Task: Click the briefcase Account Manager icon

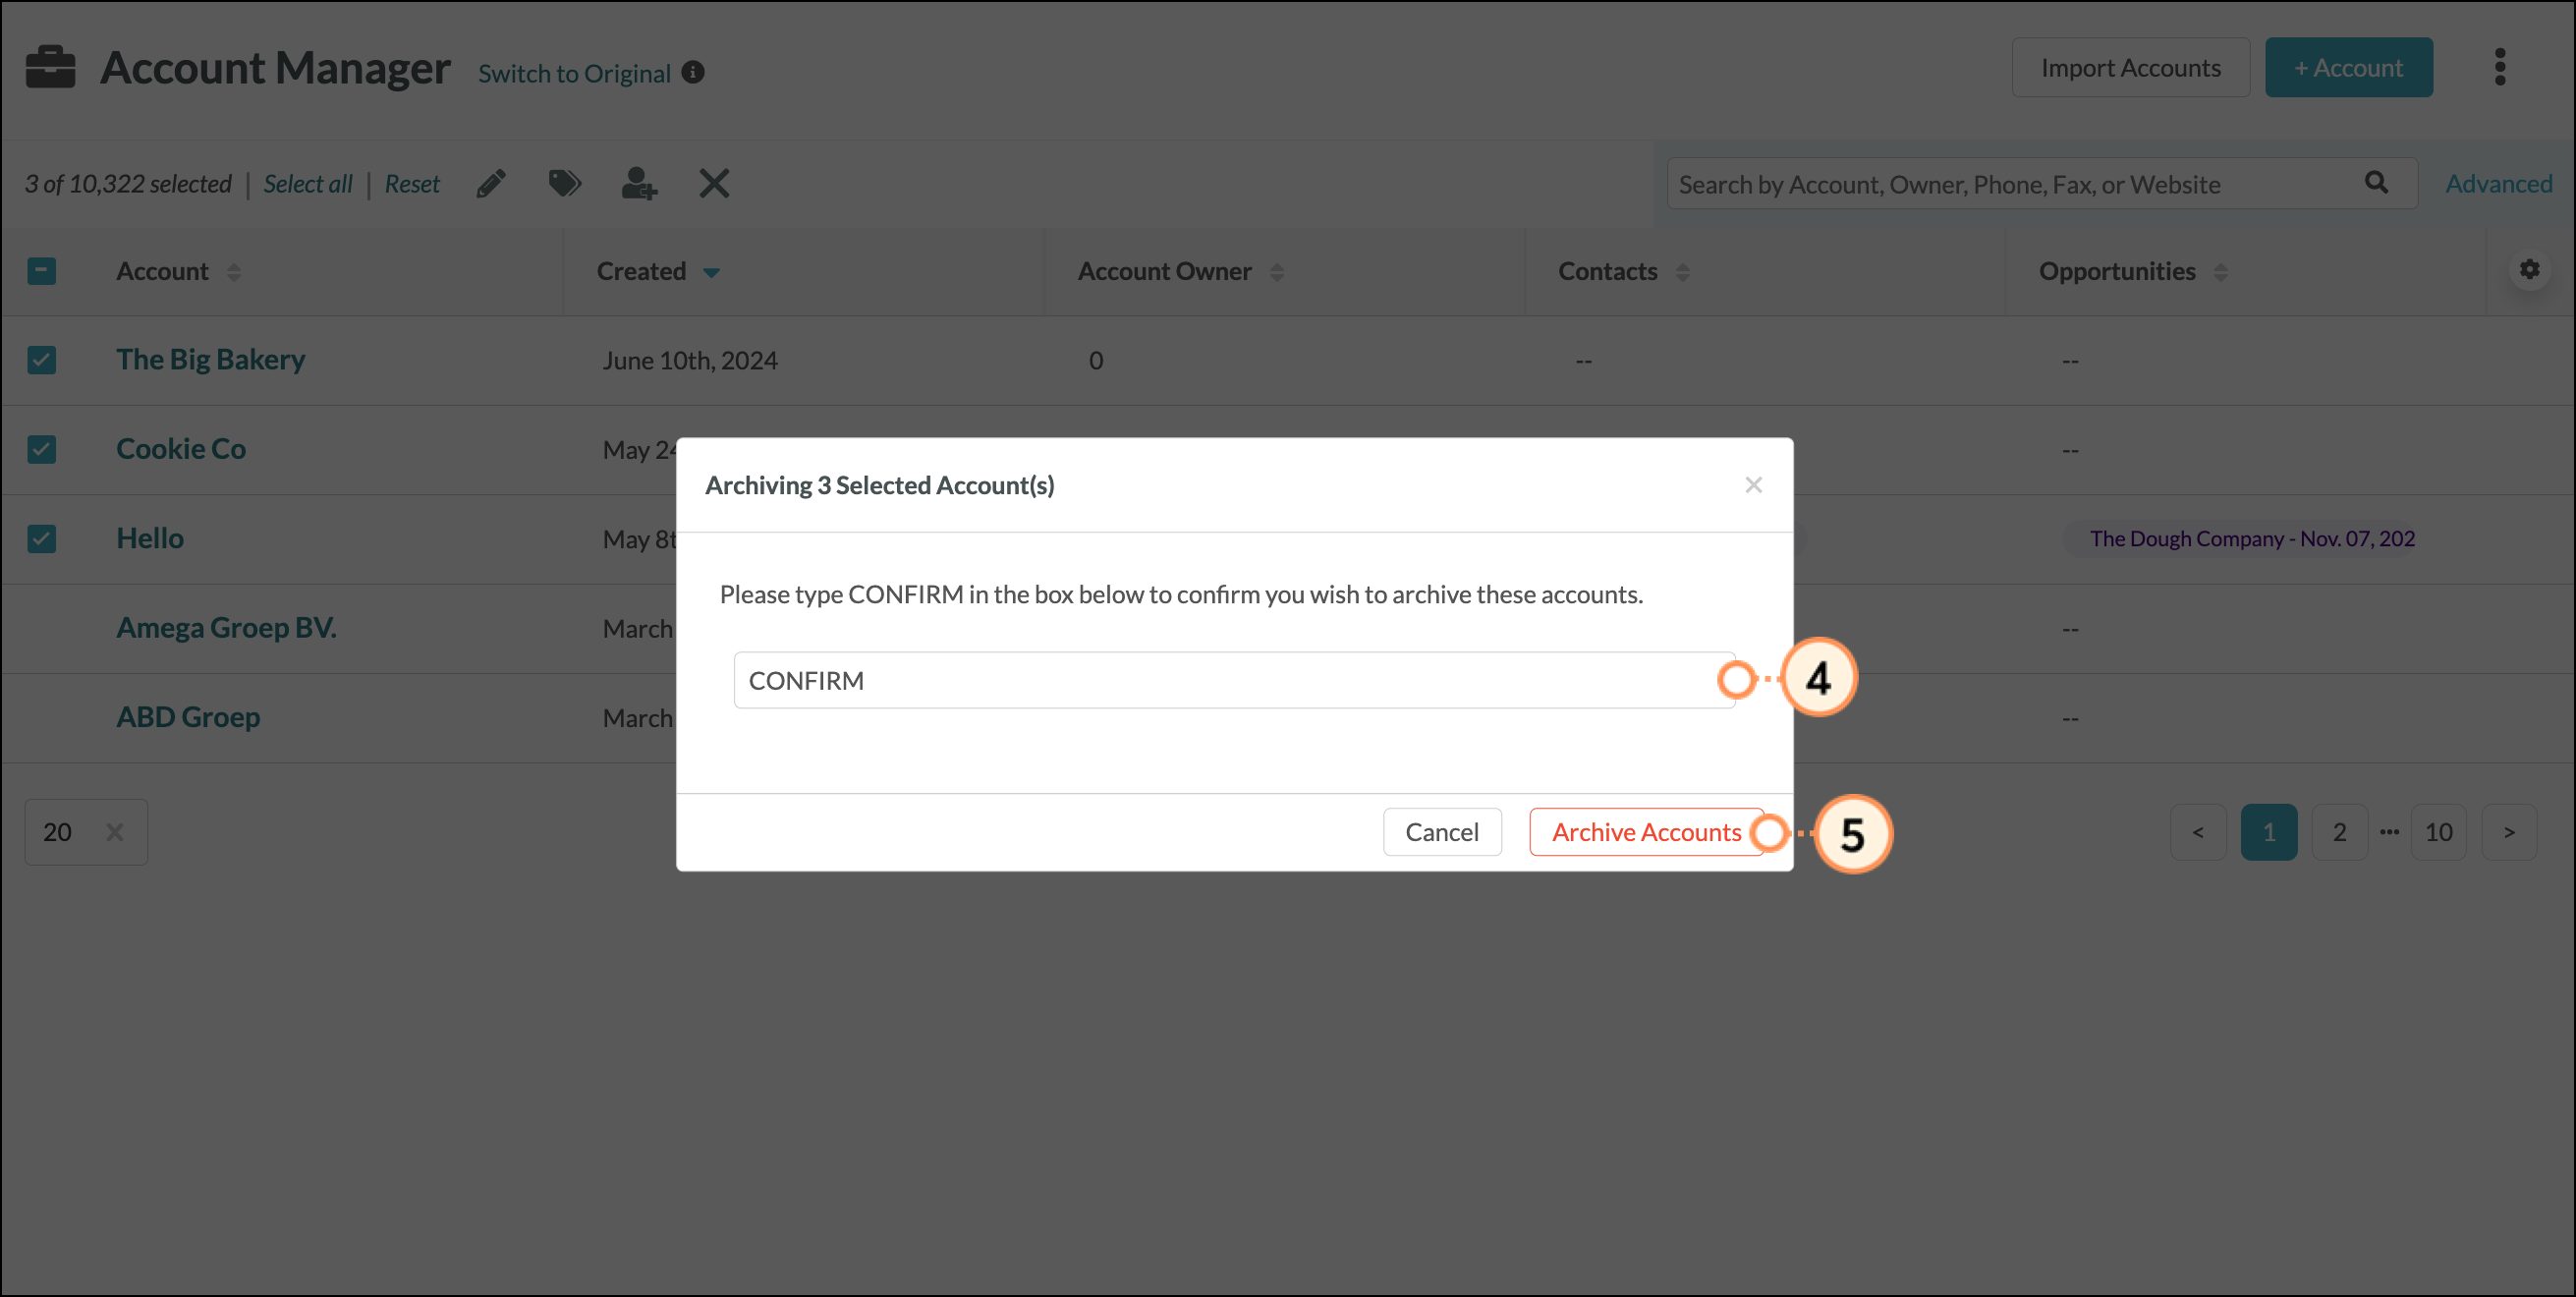Action: coord(51,67)
